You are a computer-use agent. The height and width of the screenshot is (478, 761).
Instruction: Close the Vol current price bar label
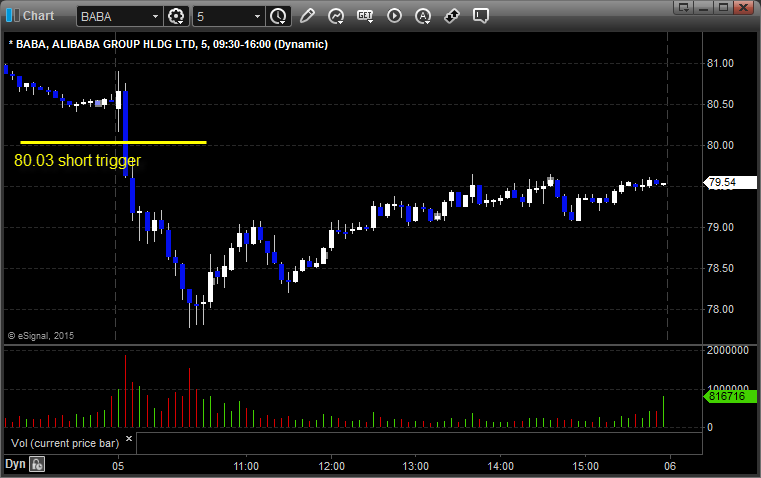pyautogui.click(x=128, y=439)
